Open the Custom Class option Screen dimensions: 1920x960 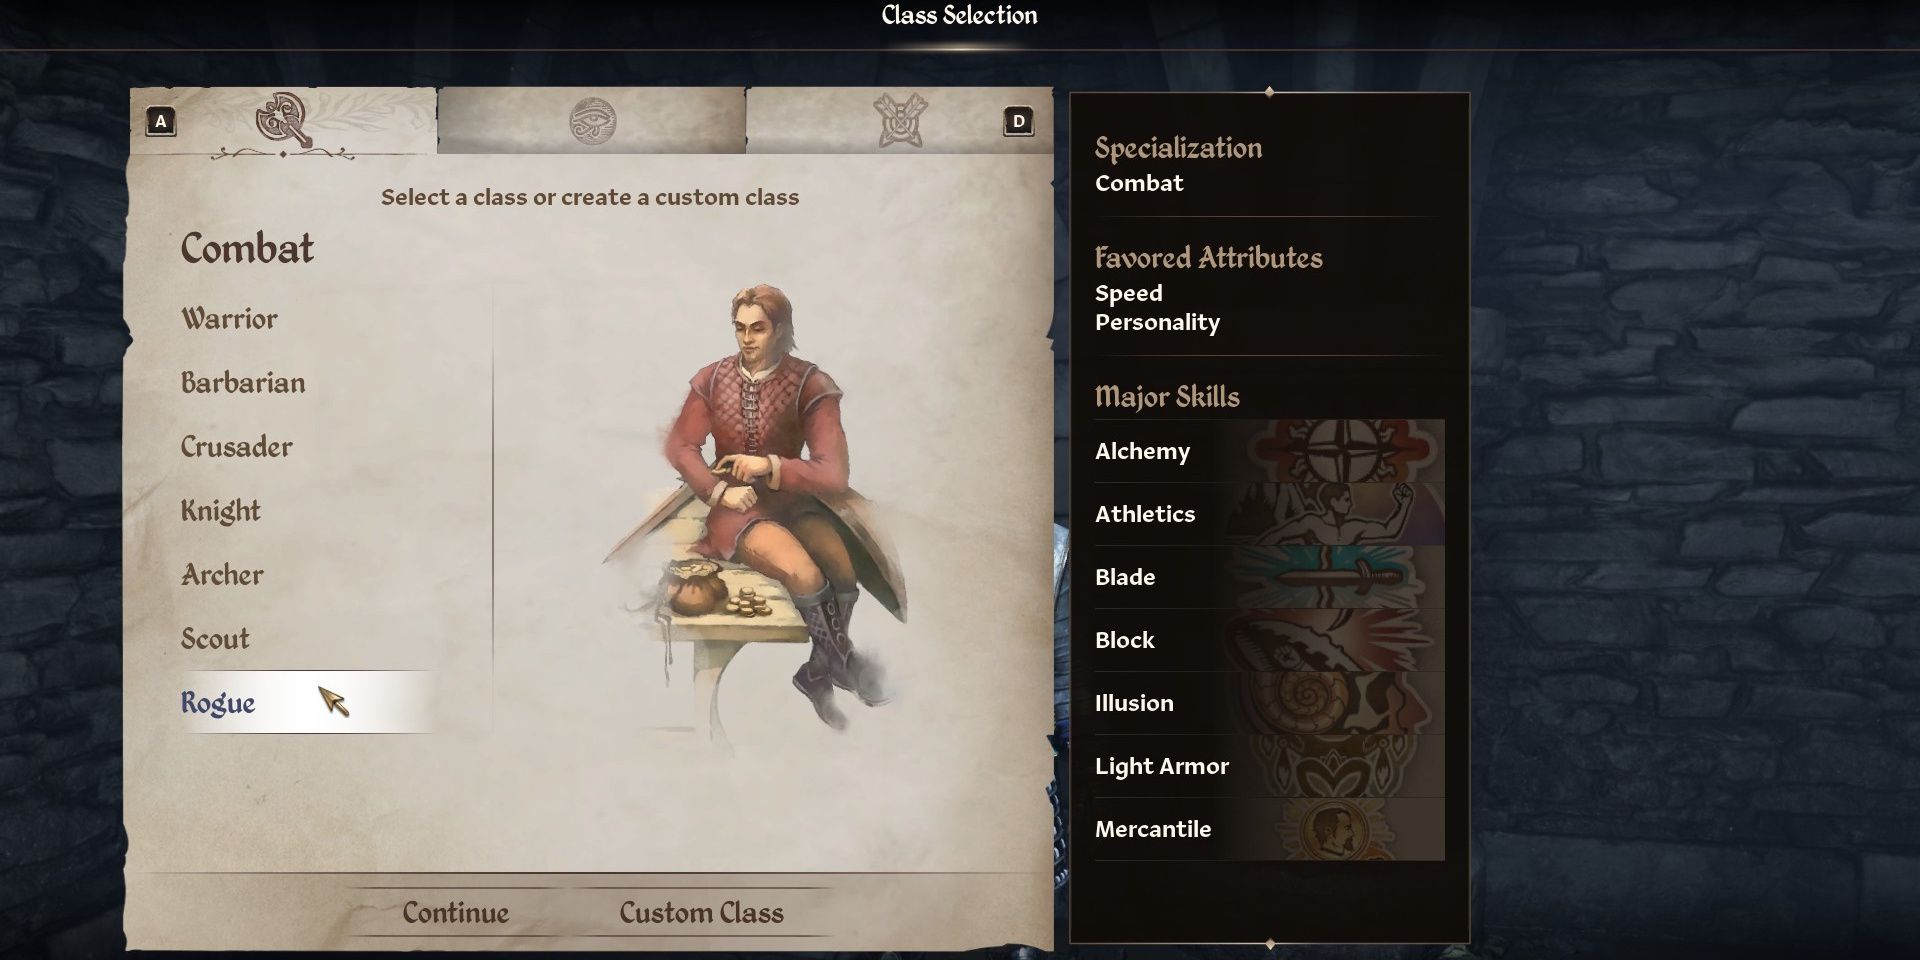pos(701,913)
